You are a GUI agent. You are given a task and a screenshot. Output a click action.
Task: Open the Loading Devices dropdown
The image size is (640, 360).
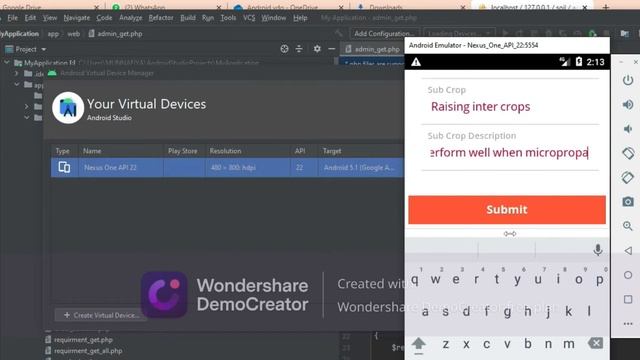(459, 33)
